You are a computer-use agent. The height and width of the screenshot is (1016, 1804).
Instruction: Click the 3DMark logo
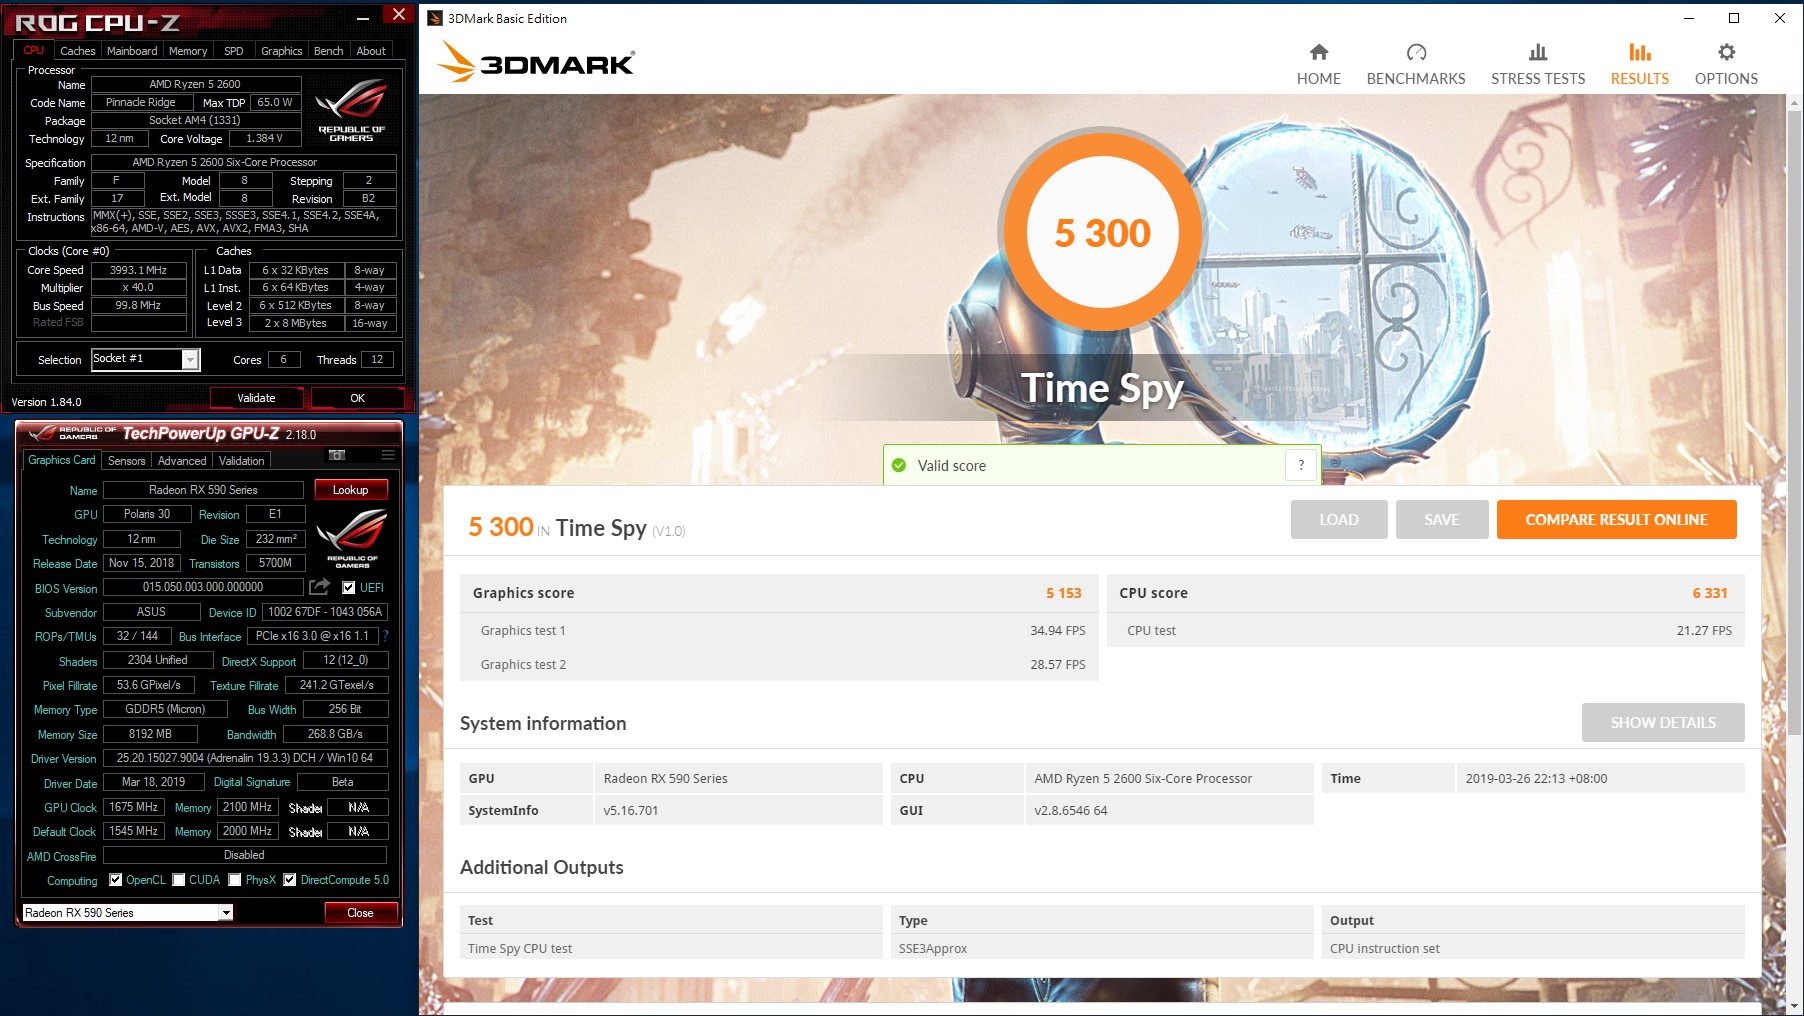(536, 62)
